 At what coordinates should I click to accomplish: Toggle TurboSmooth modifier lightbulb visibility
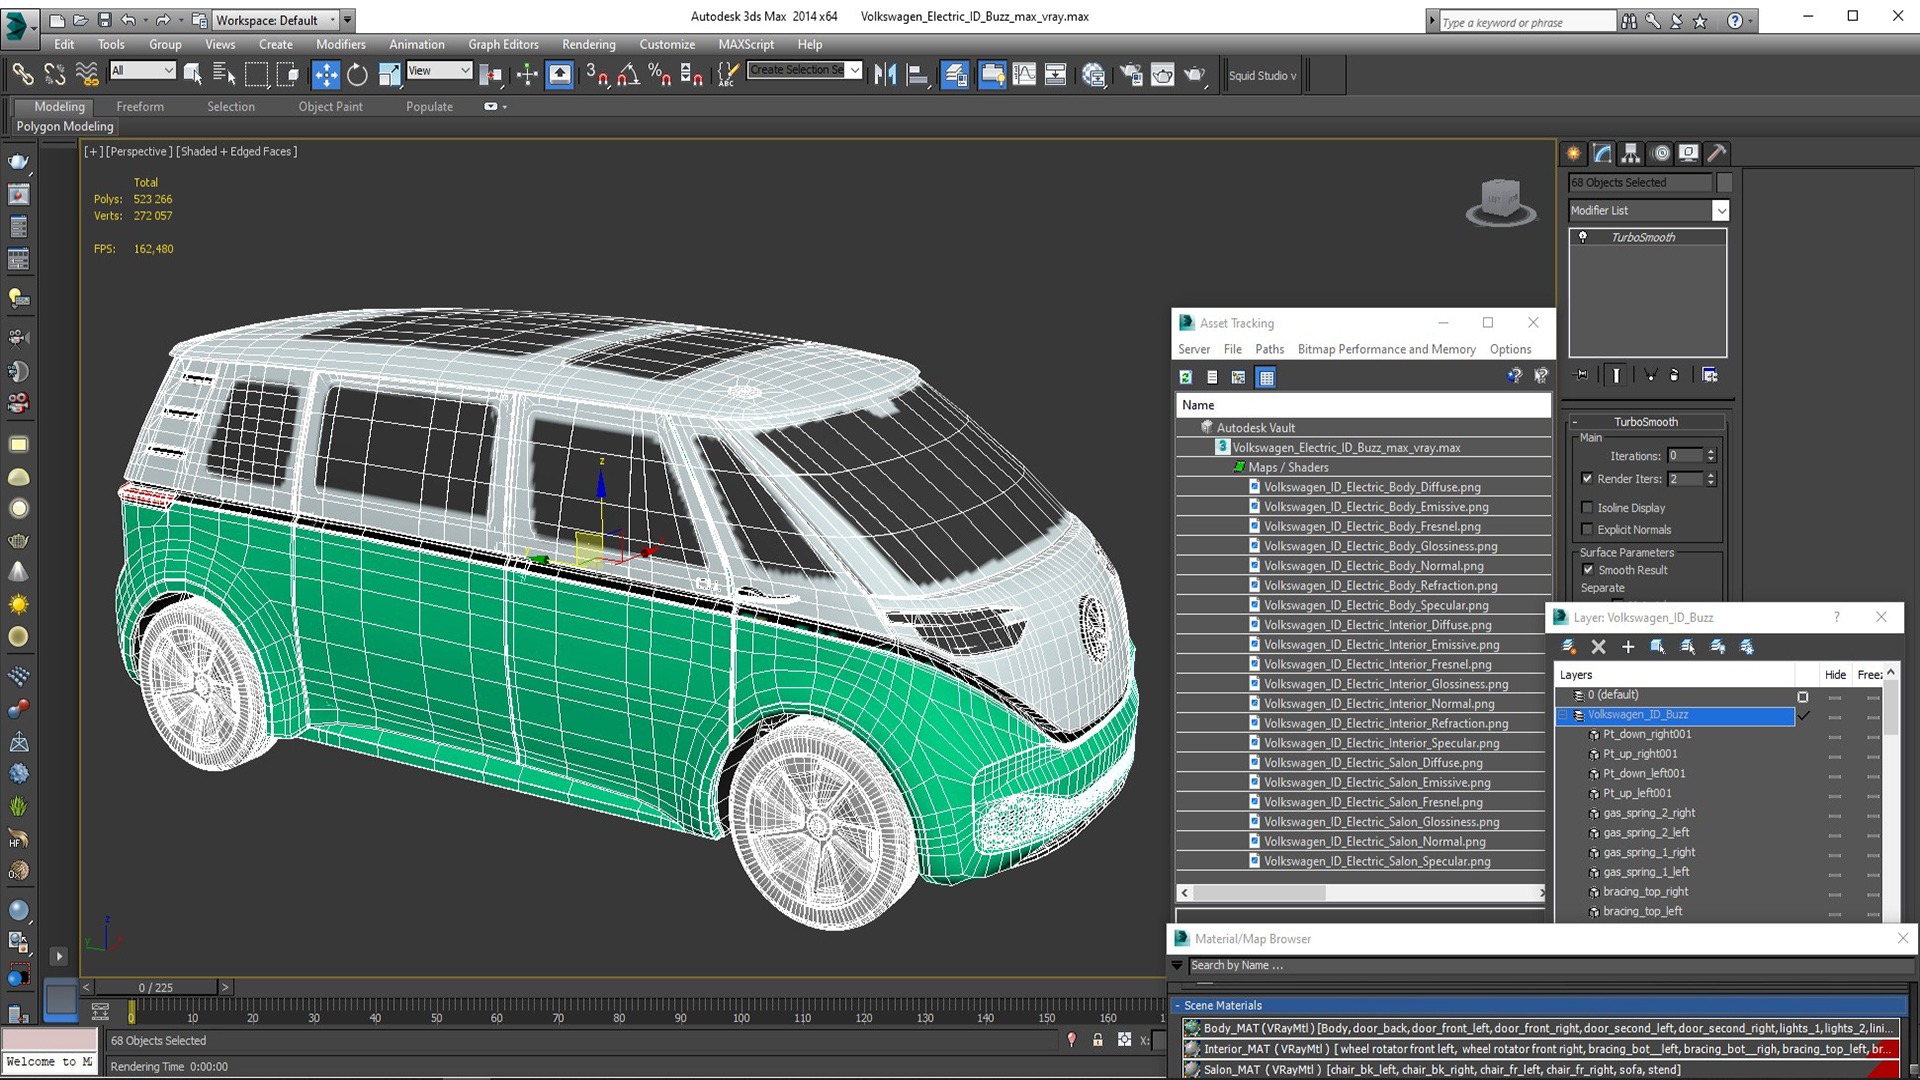tap(1583, 237)
